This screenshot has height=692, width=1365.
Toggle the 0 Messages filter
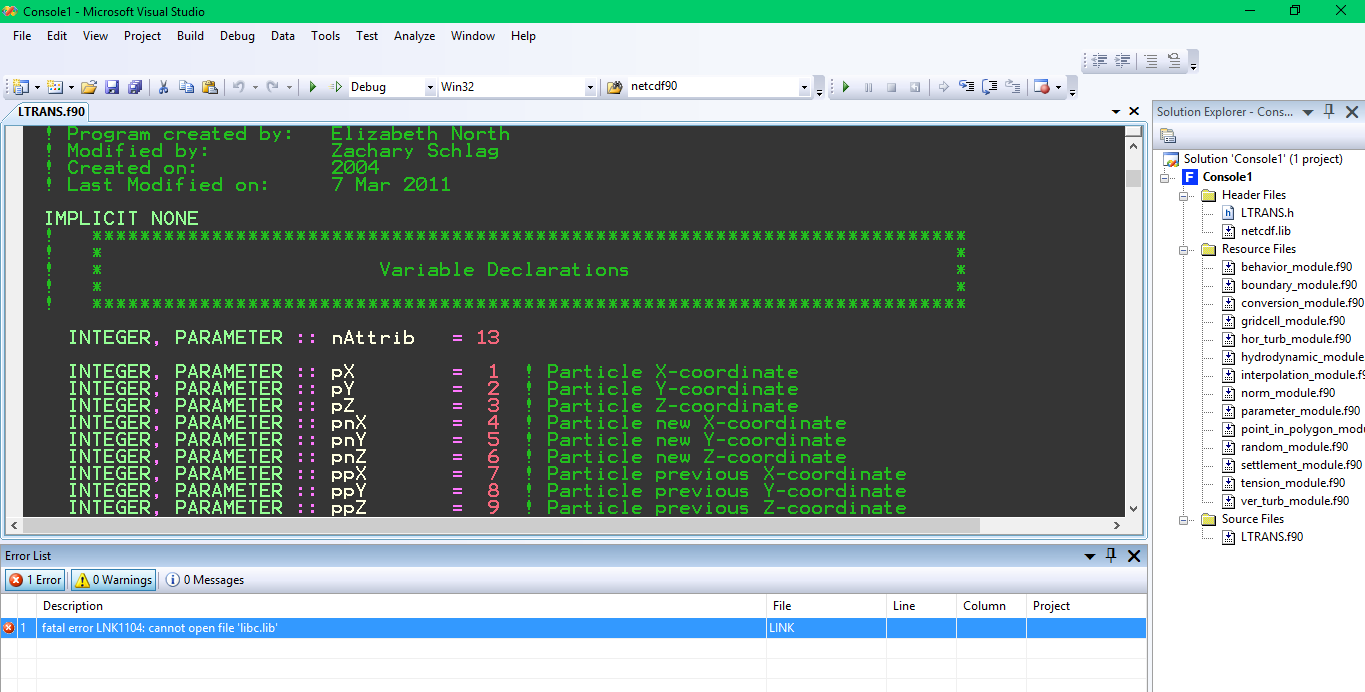tap(205, 580)
